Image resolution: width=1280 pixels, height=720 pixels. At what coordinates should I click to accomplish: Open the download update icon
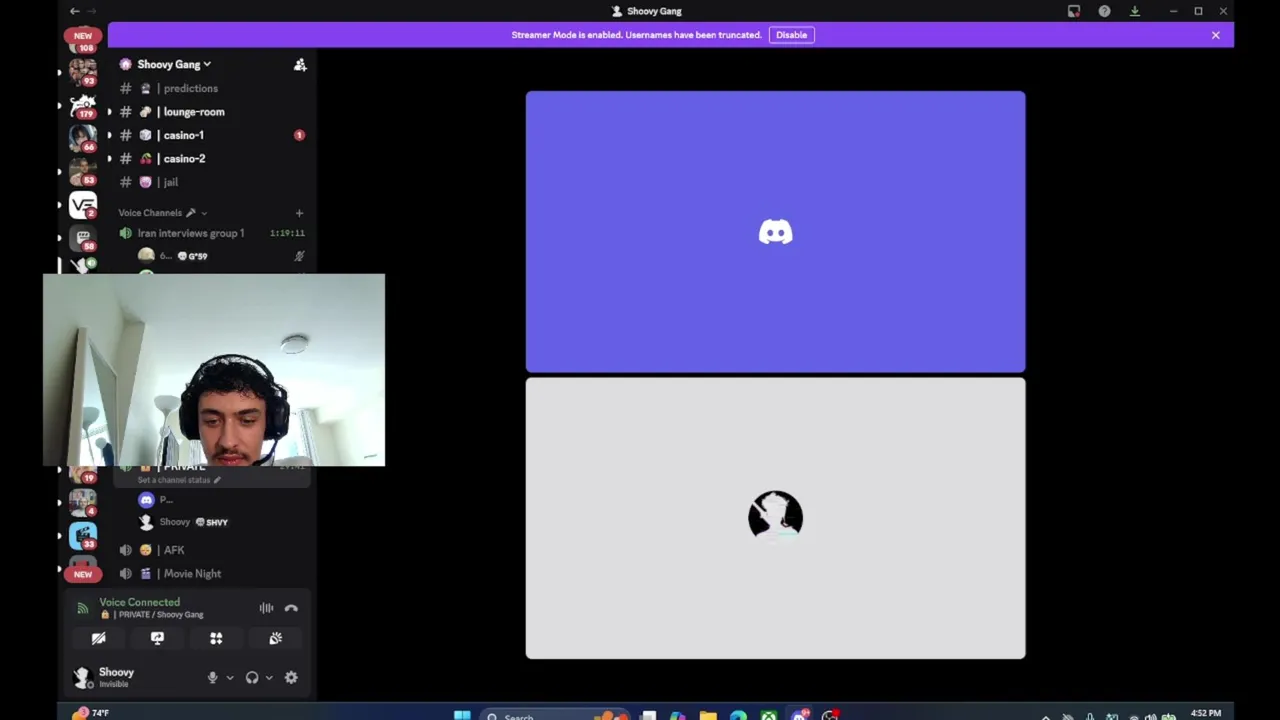point(1135,11)
